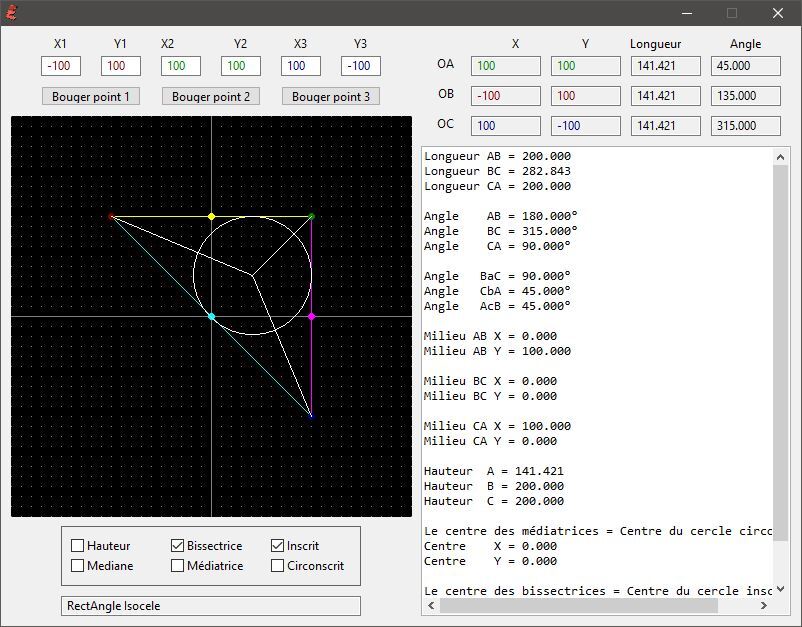Disable the Inscrit circle checkbox
The image size is (802, 627).
point(278,546)
